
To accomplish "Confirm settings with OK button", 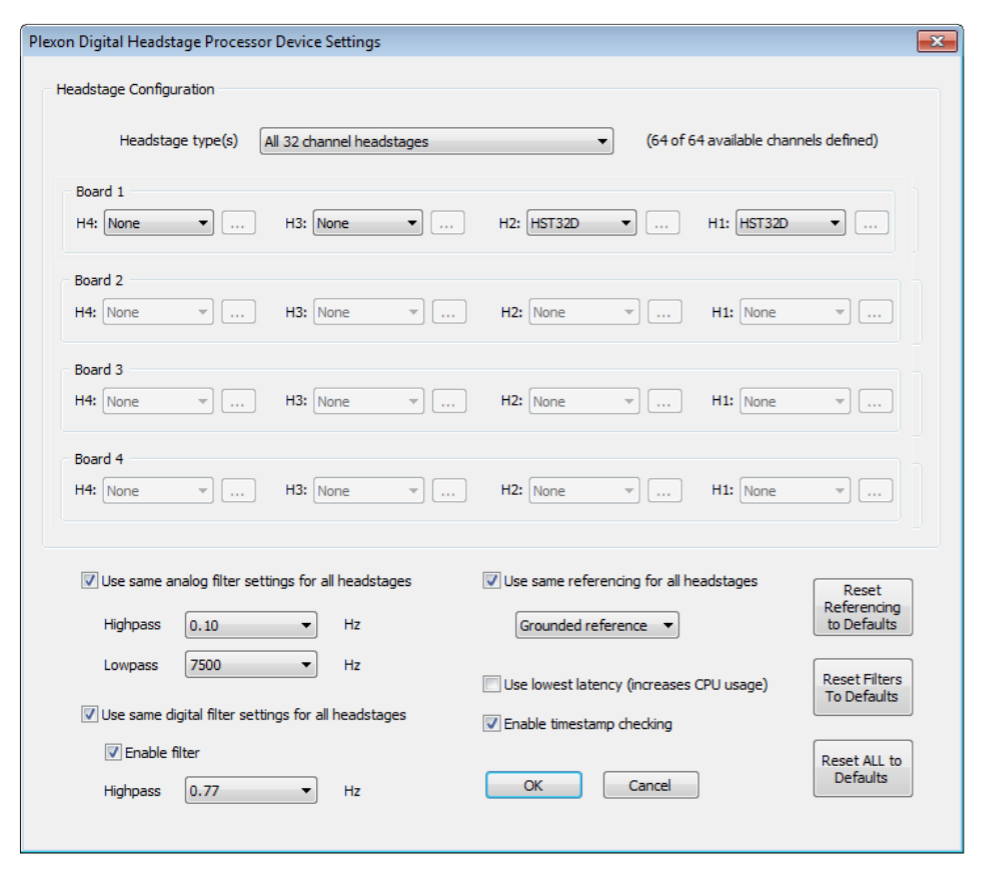I will tap(534, 785).
